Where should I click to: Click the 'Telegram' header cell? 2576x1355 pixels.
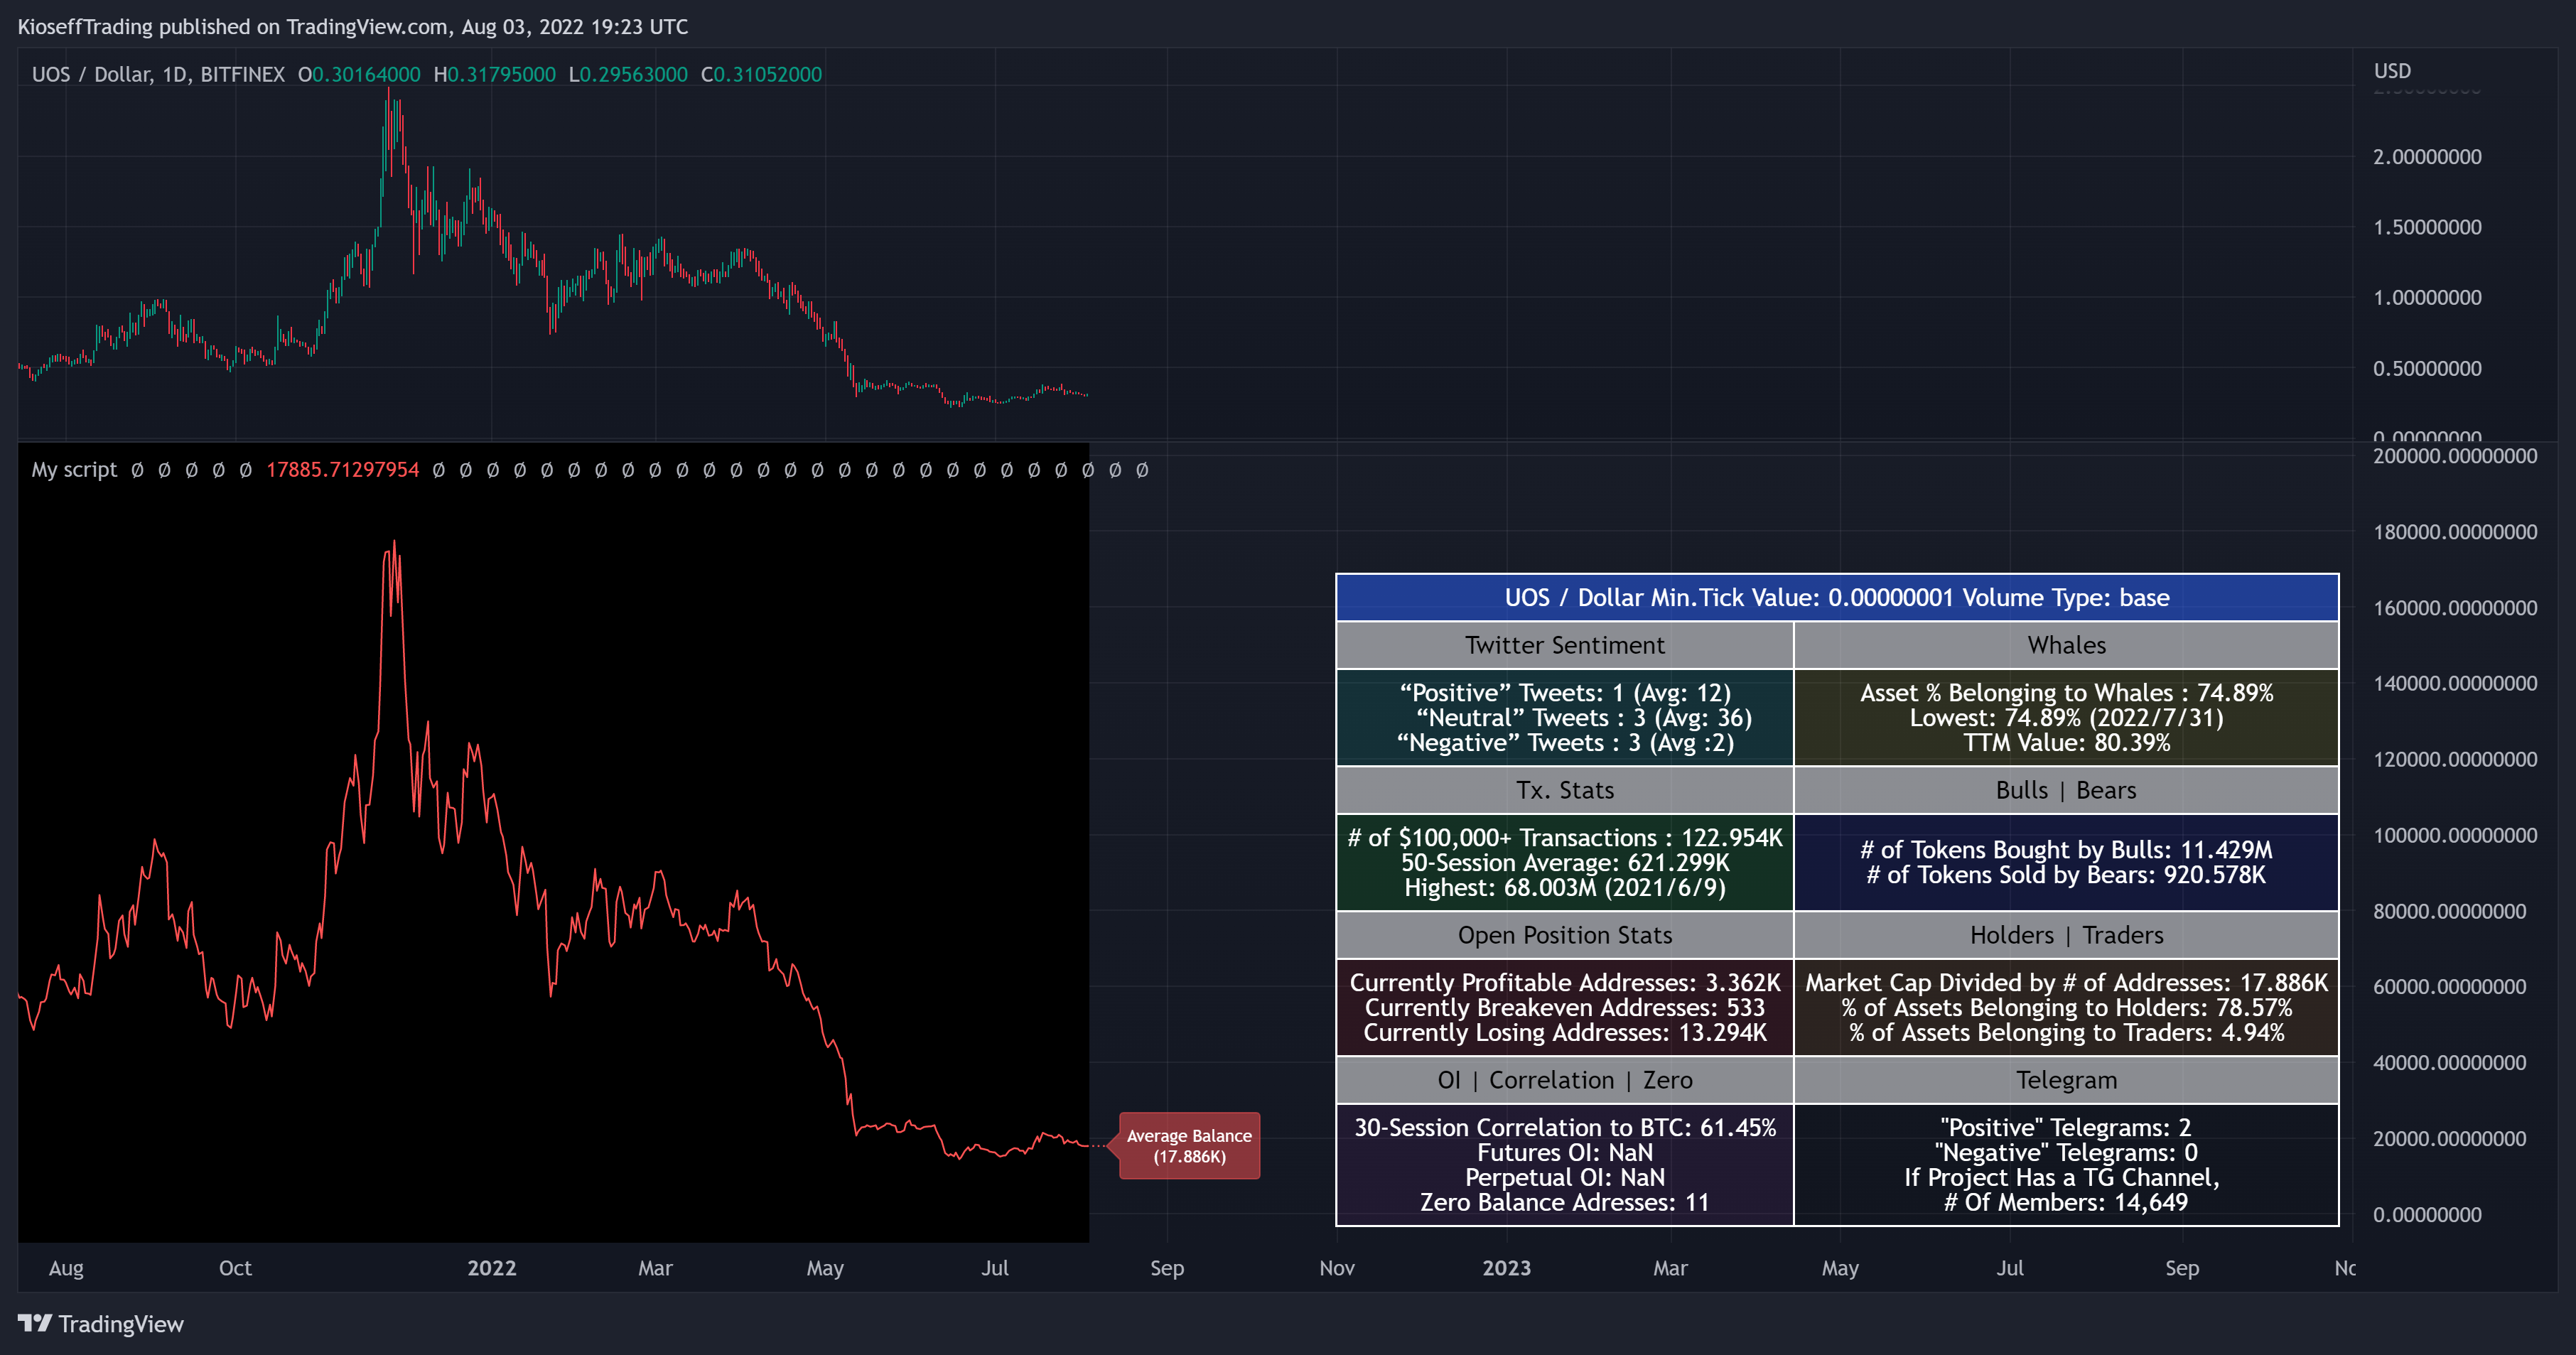point(2066,1081)
